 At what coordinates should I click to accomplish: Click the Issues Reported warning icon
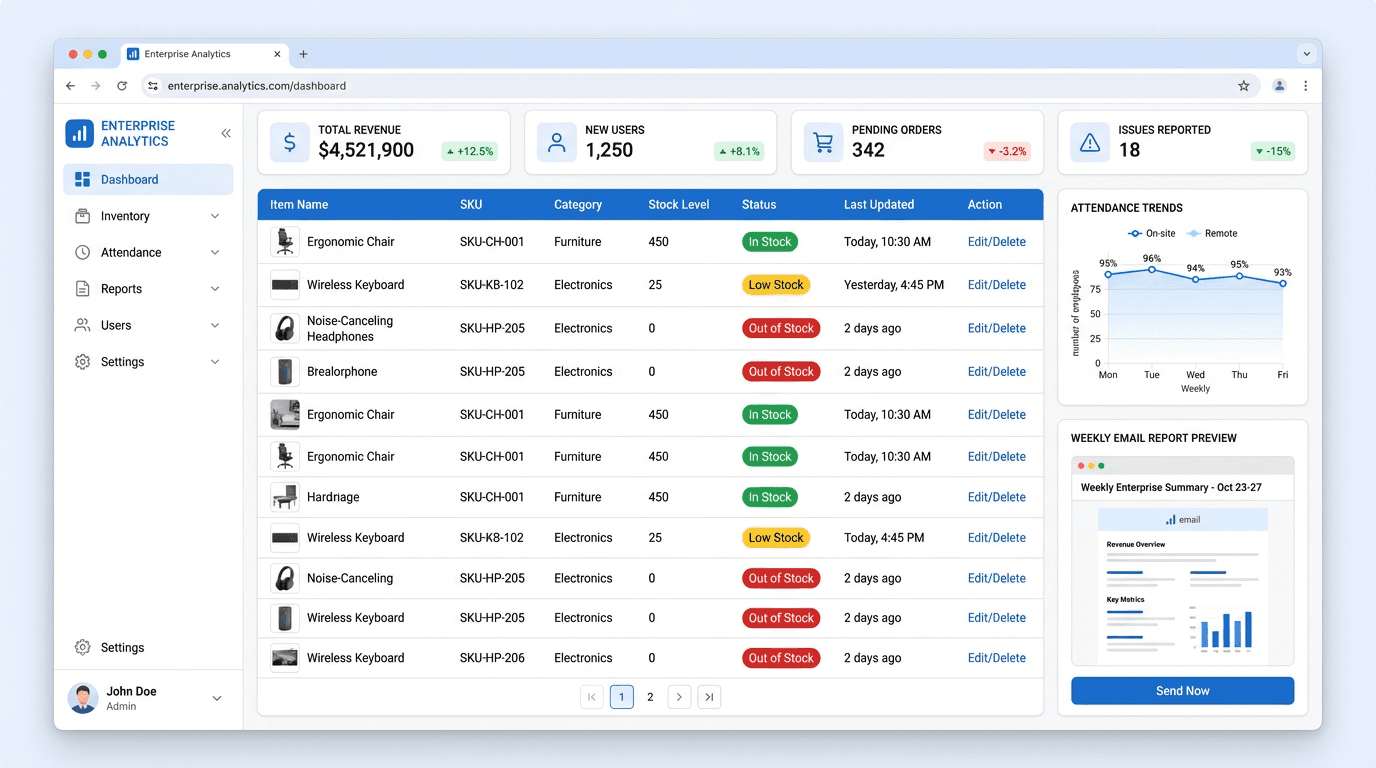[x=1089, y=142]
